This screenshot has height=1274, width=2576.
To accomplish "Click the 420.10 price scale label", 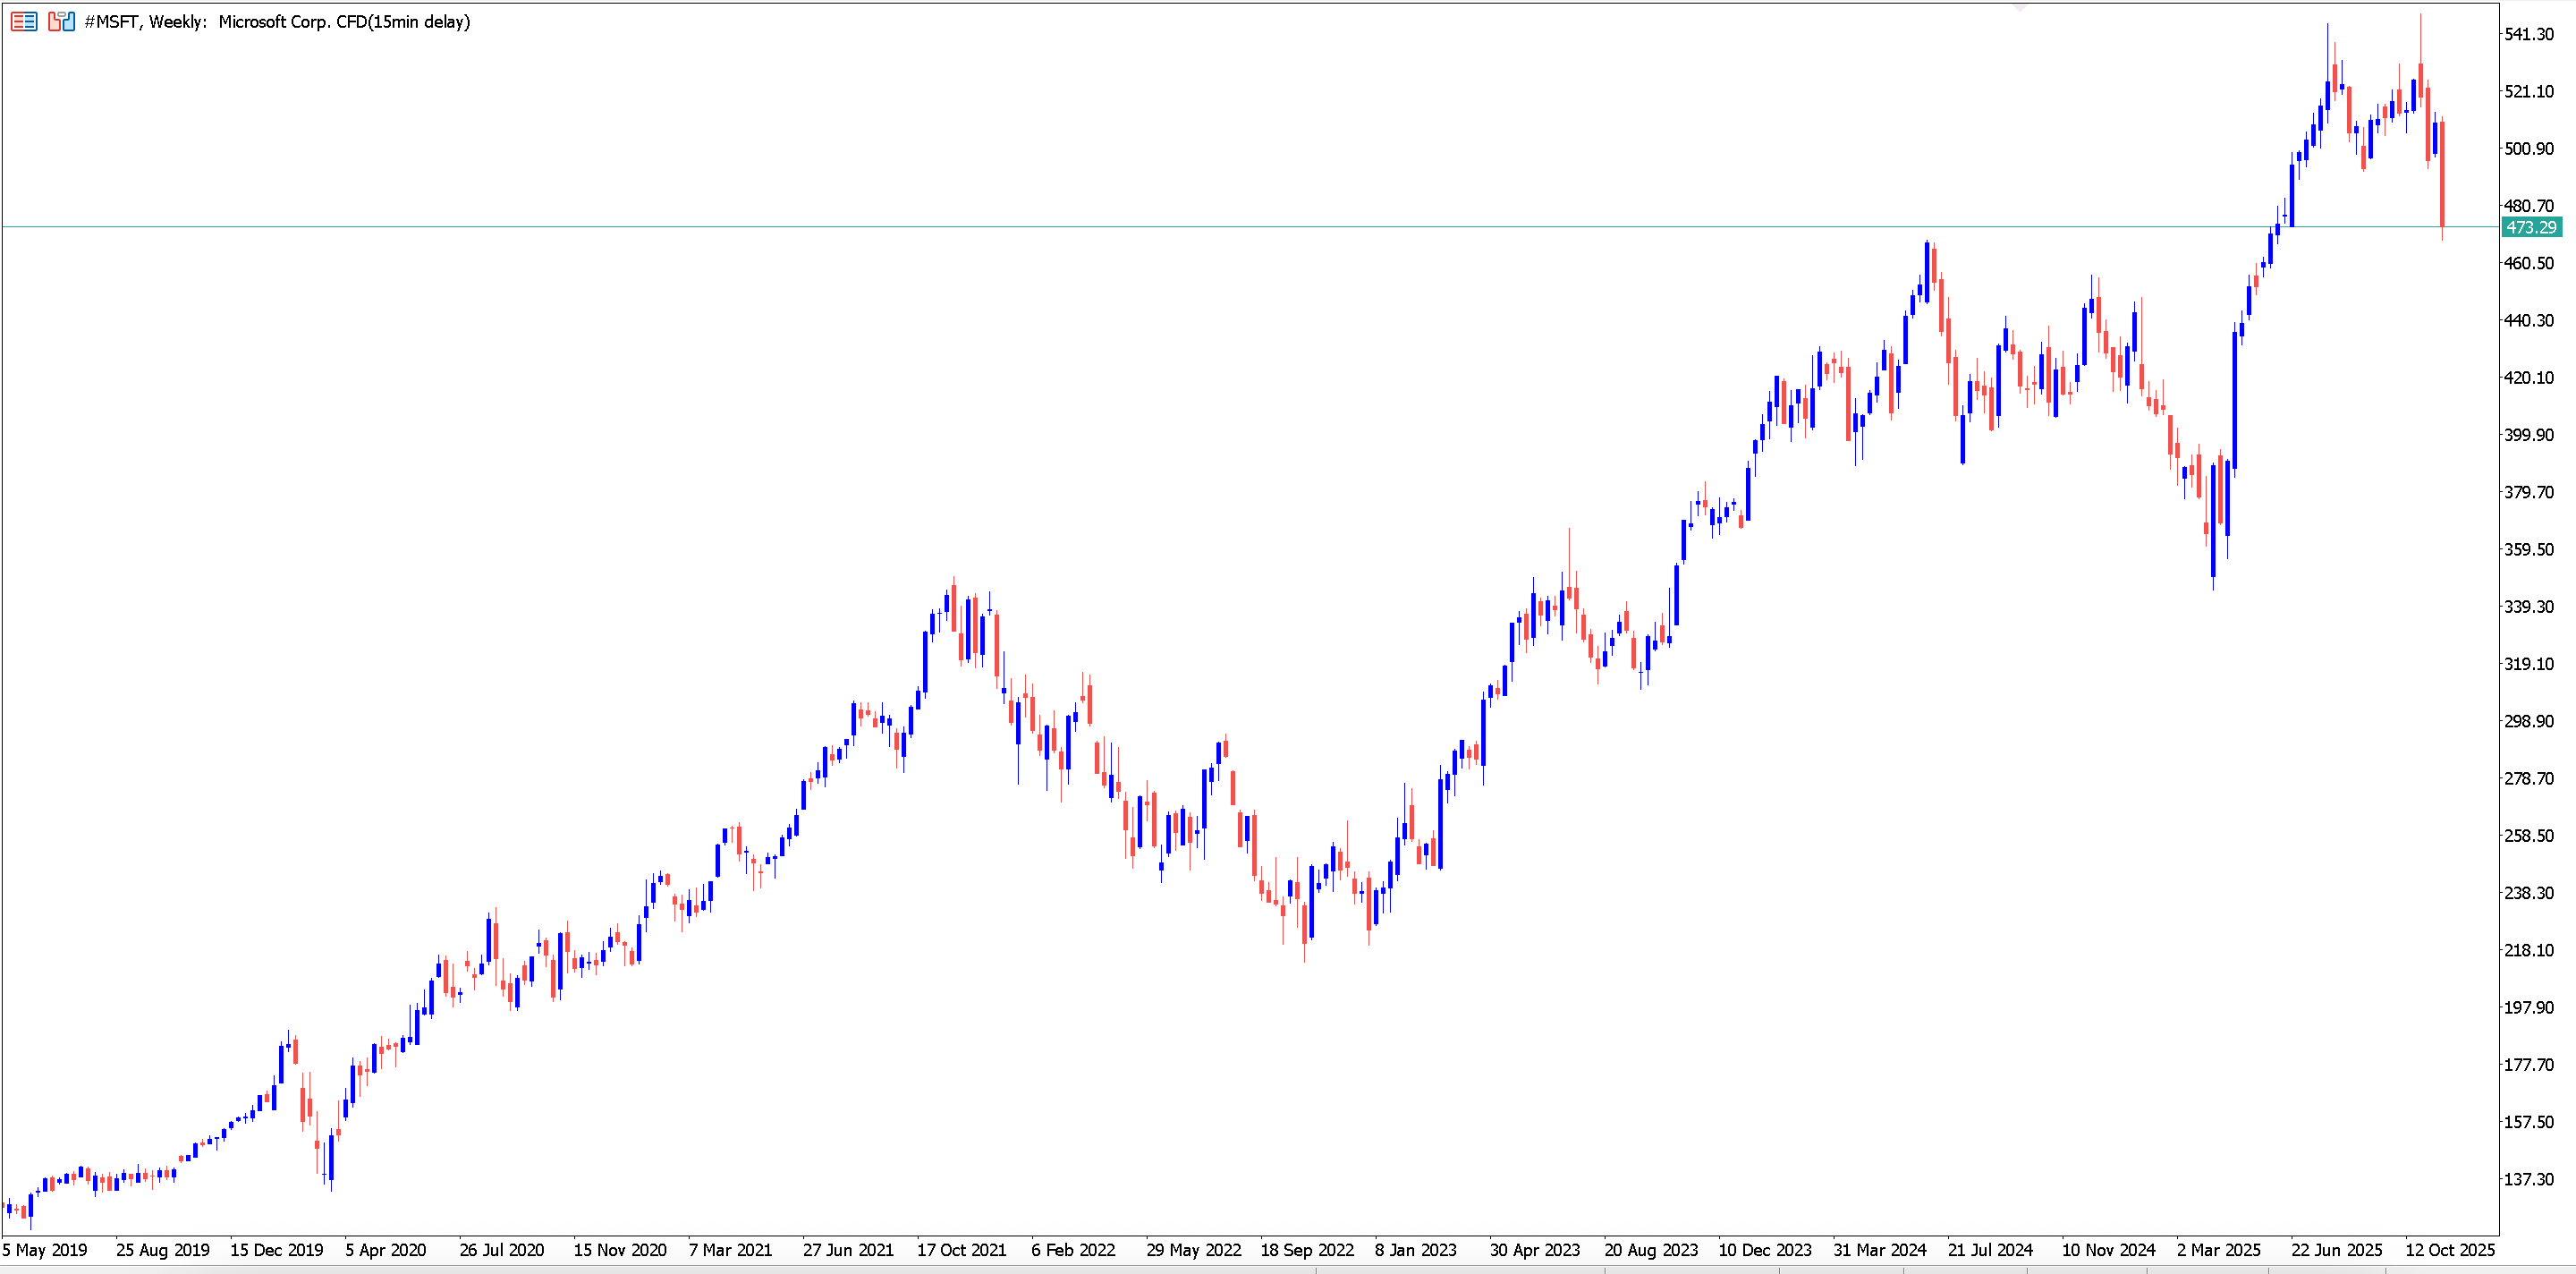I will click(2529, 378).
